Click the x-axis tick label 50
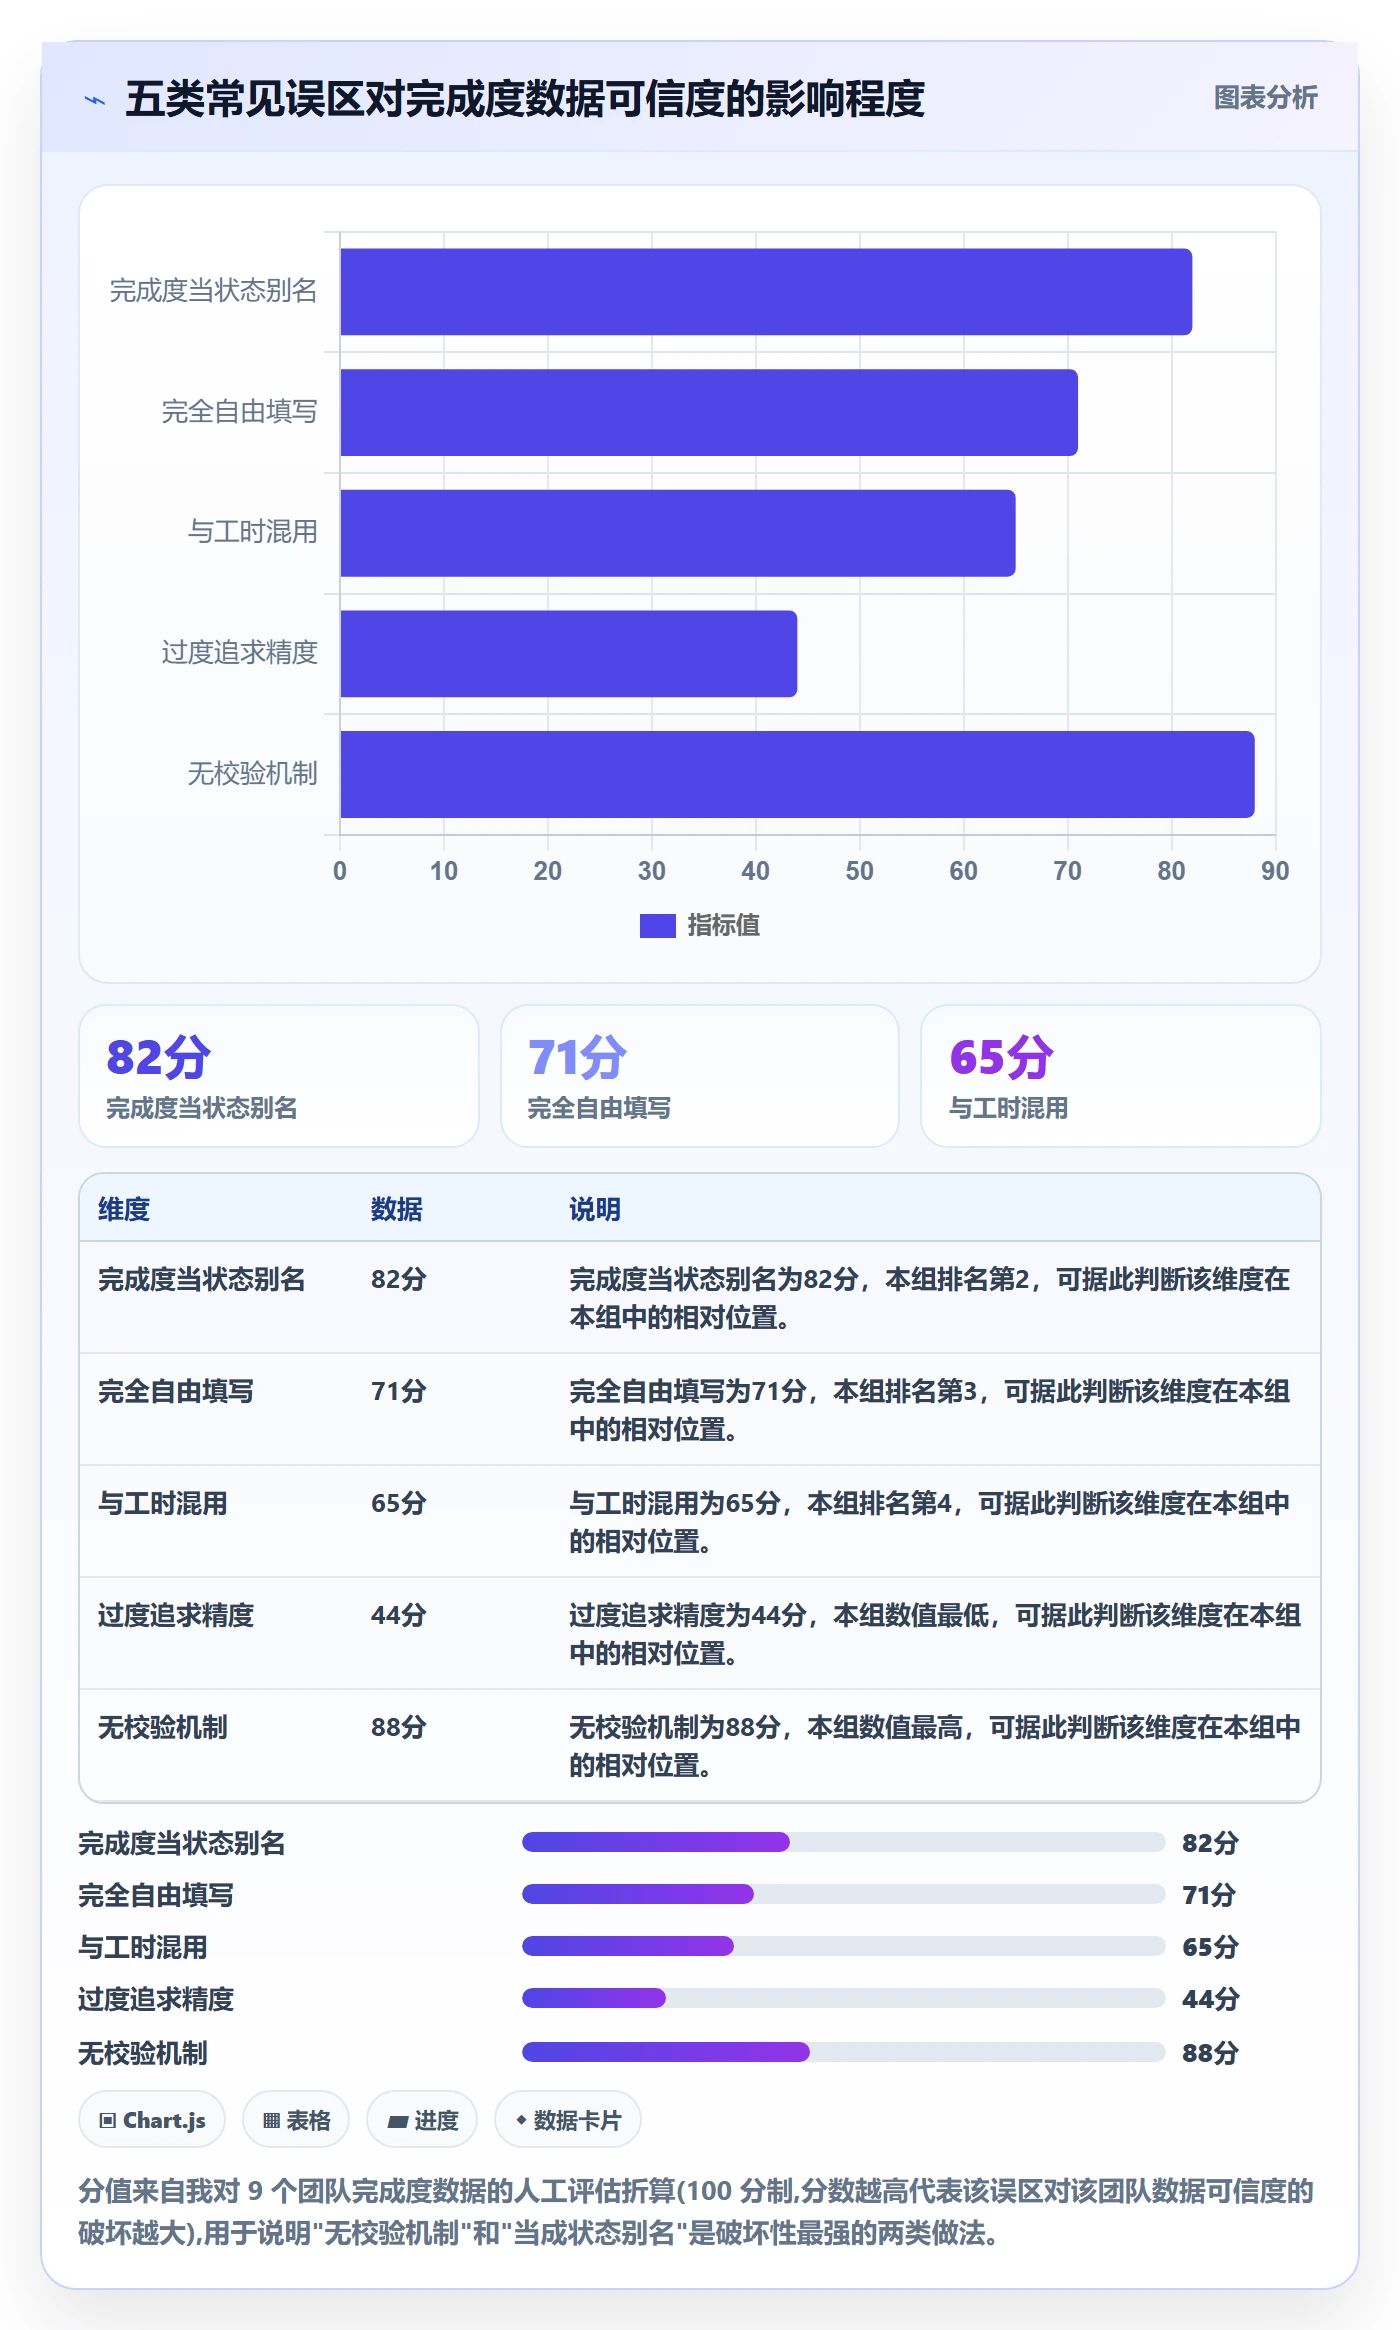 tap(860, 871)
